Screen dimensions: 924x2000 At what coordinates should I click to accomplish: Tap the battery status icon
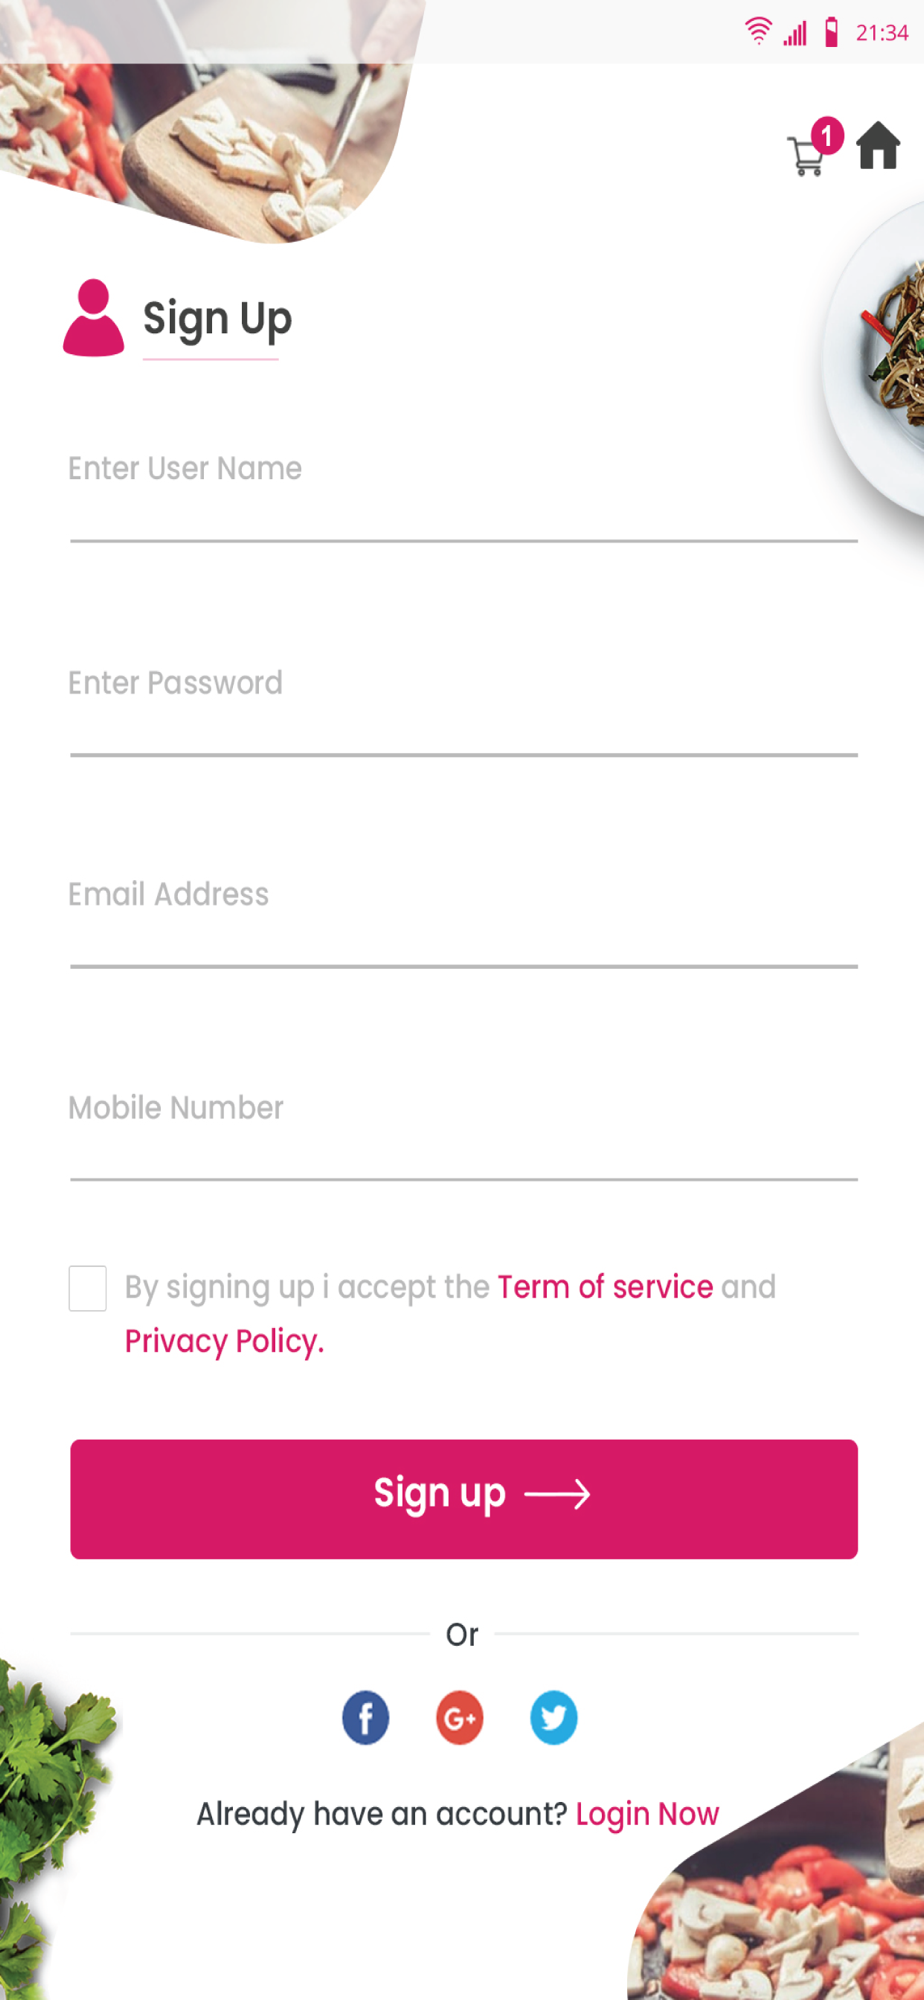[x=831, y=32]
